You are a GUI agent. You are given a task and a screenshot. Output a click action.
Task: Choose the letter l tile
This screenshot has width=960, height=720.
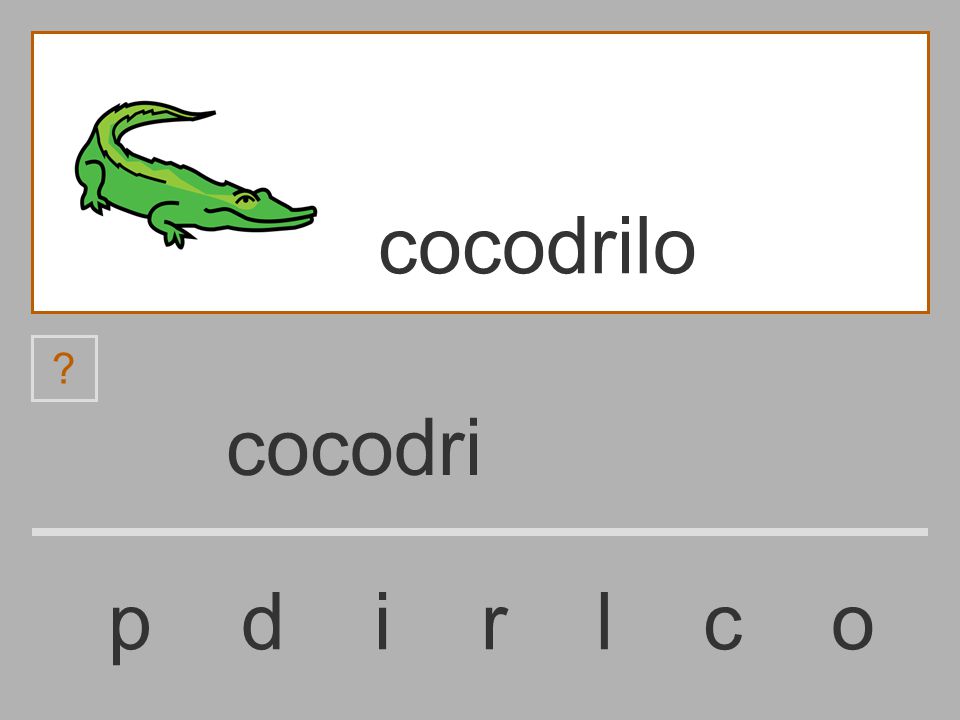[604, 621]
